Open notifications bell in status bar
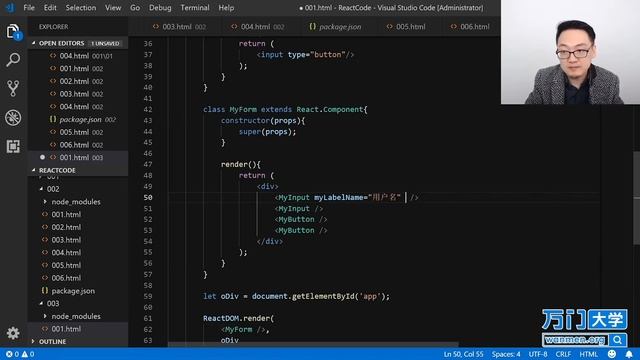The height and width of the screenshot is (360, 640). coord(629,354)
